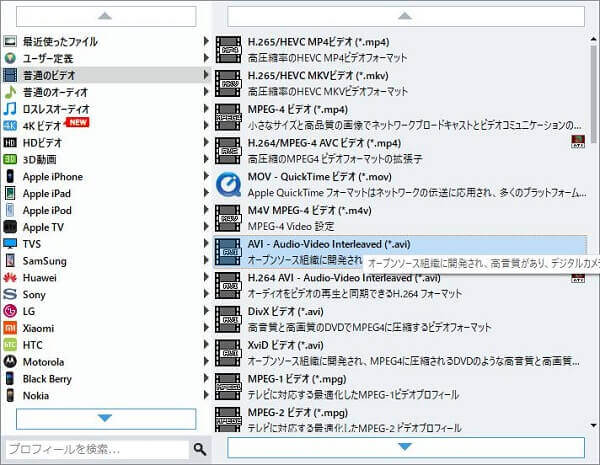Click the 普通のビデオ filmstrip icon
Viewport: 600px width, 465px height.
10,75
